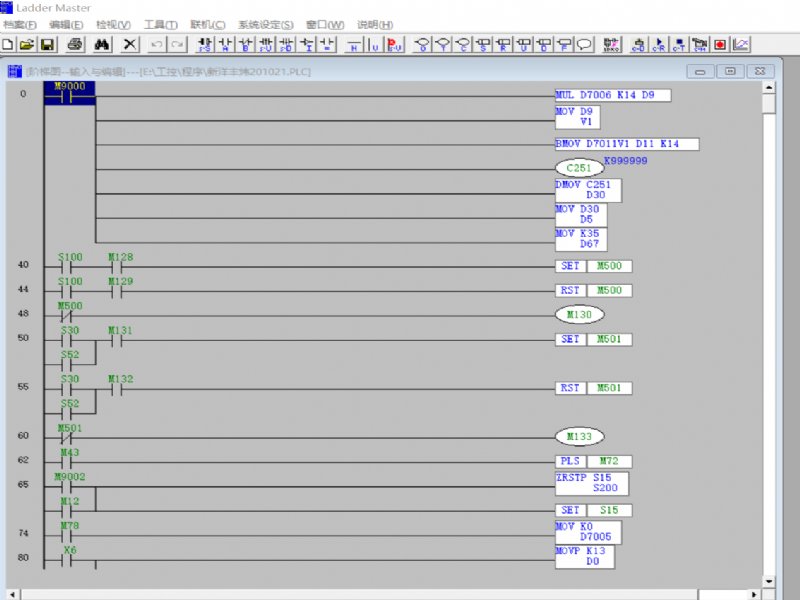Viewport: 800px width, 600px height.
Task: Open the 编辑(E) edit menu
Action: 66,24
